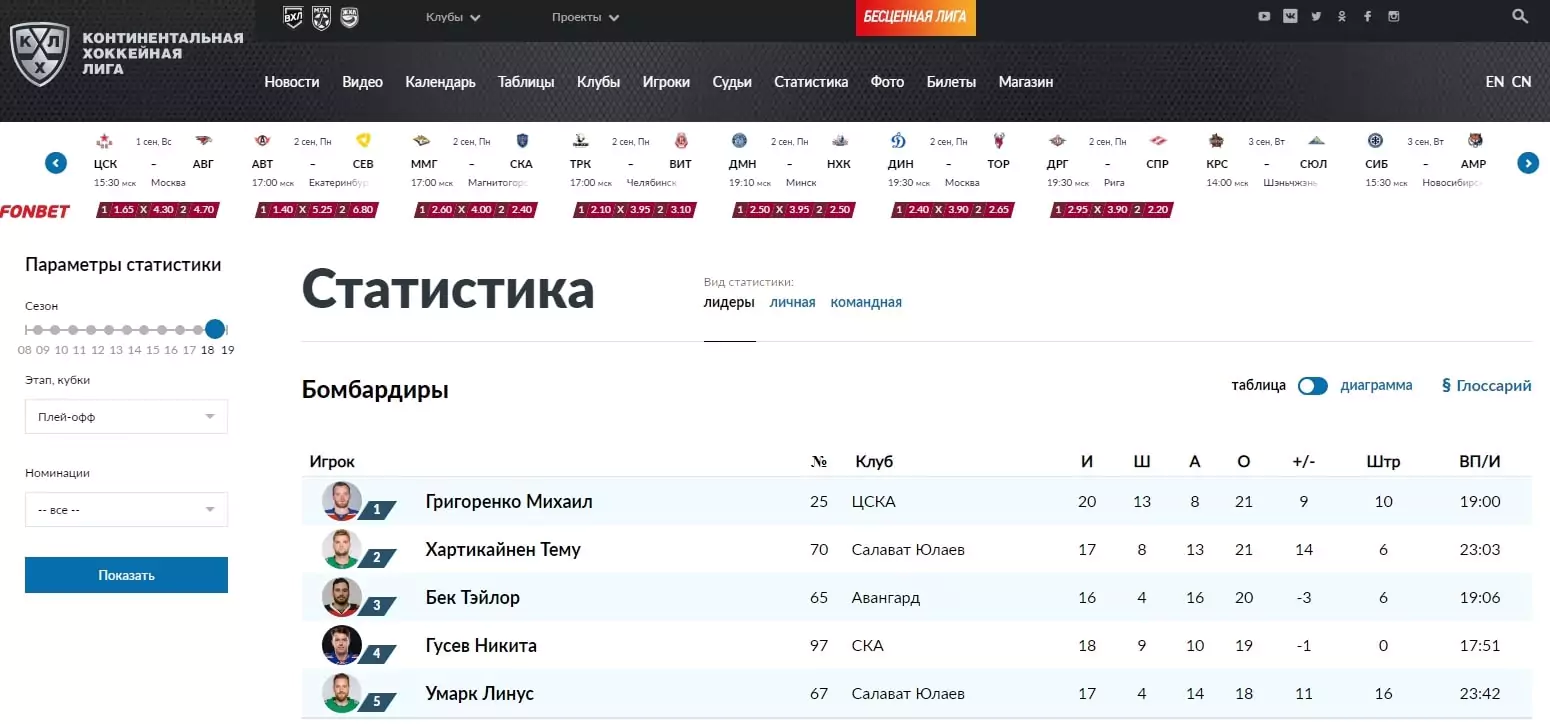Open Григоренко Михаил player row
This screenshot has height=724, width=1550.
click(916, 501)
